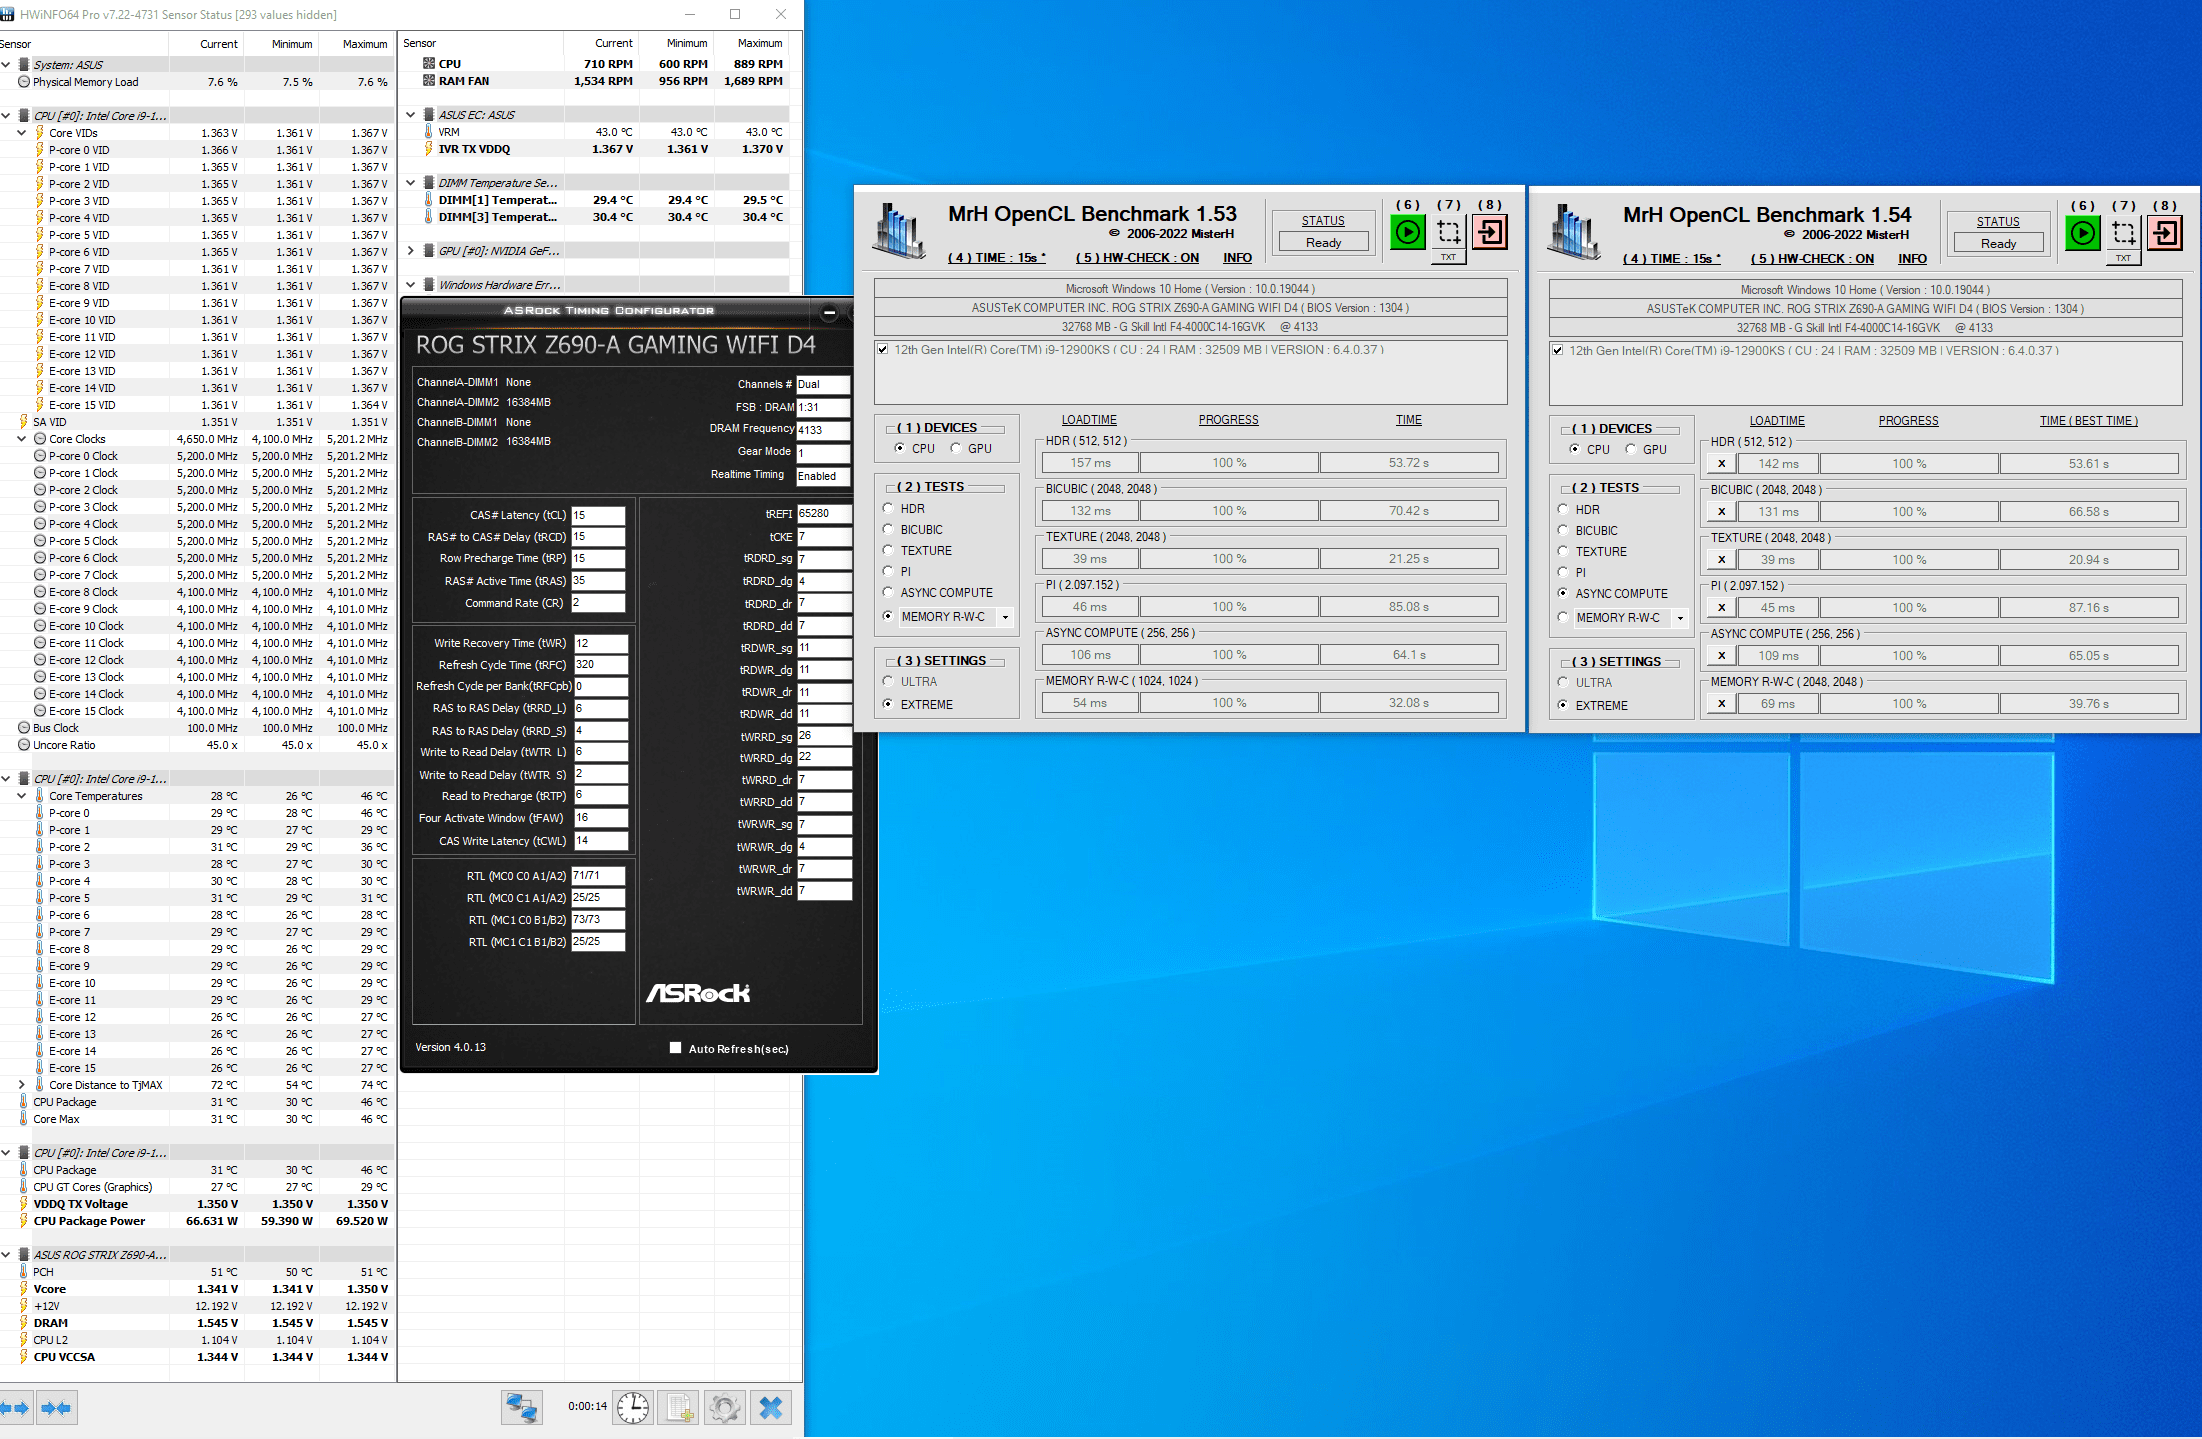The width and height of the screenshot is (2202, 1439).
Task: Select BICUBIC test radio in Benchmark 1.54
Action: (1563, 530)
